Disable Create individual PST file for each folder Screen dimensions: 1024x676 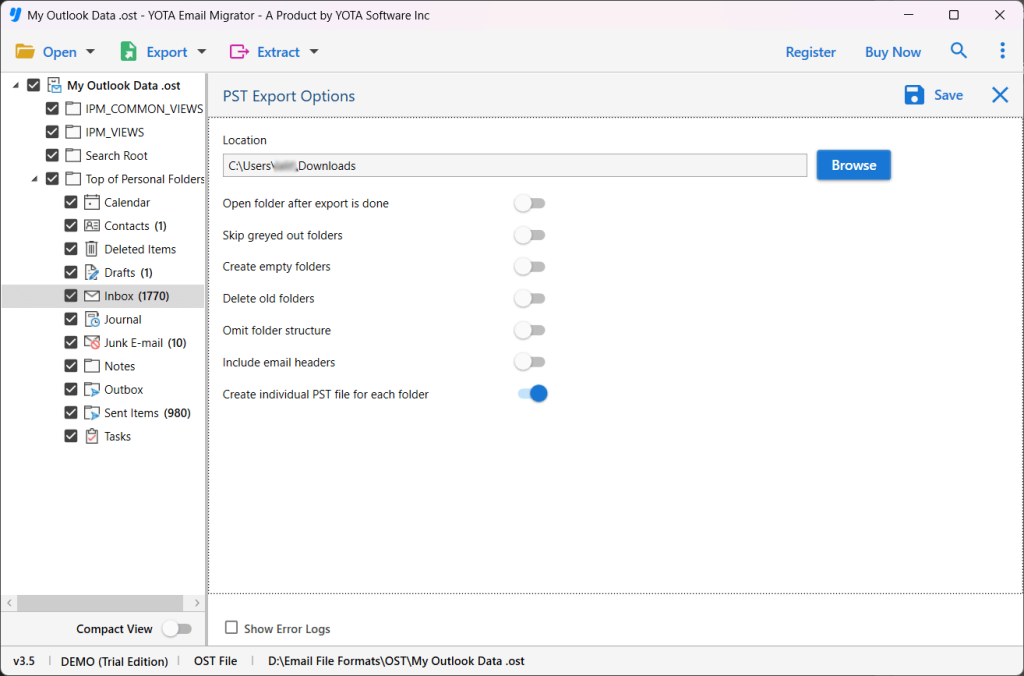coord(532,394)
